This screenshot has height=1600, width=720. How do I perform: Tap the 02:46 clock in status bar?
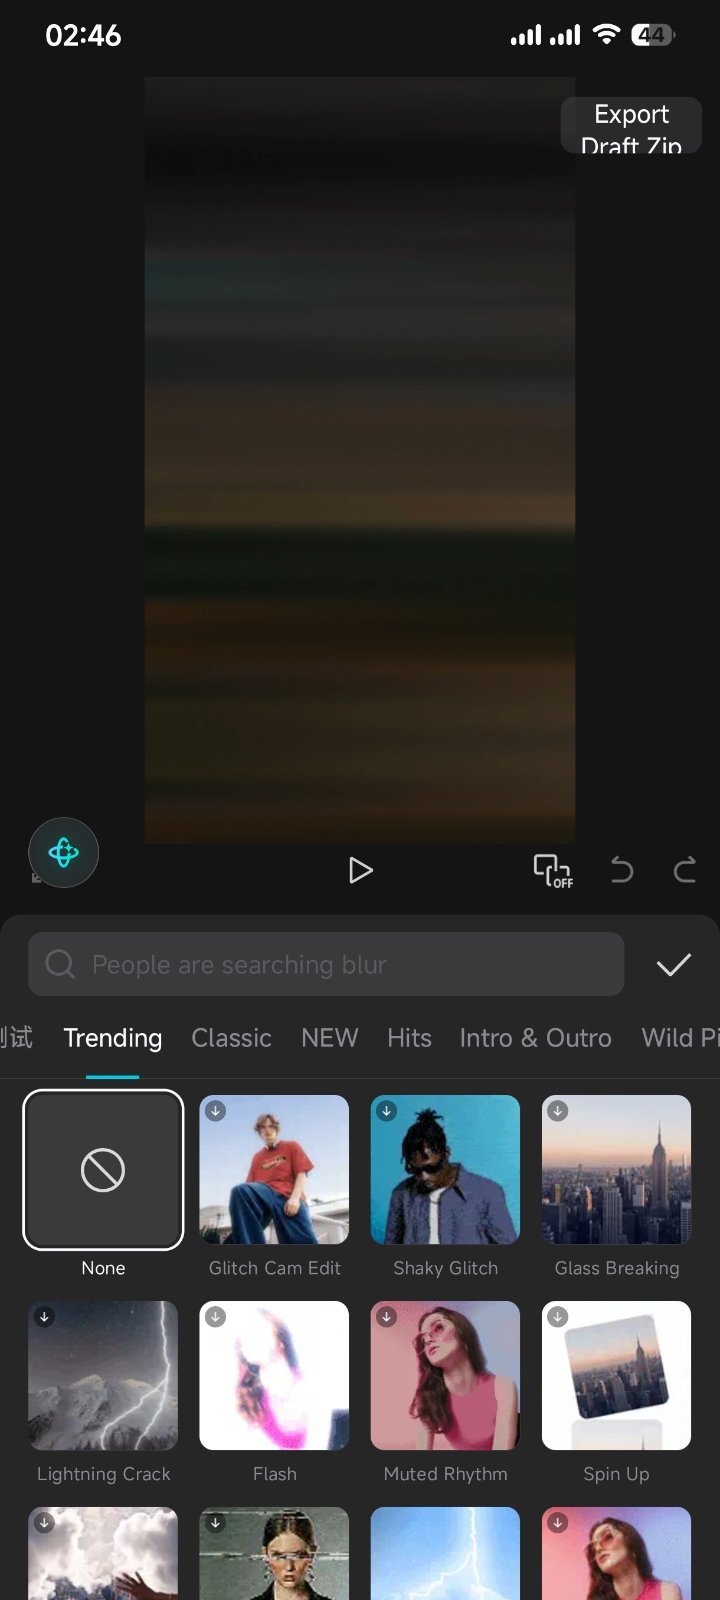tap(83, 36)
